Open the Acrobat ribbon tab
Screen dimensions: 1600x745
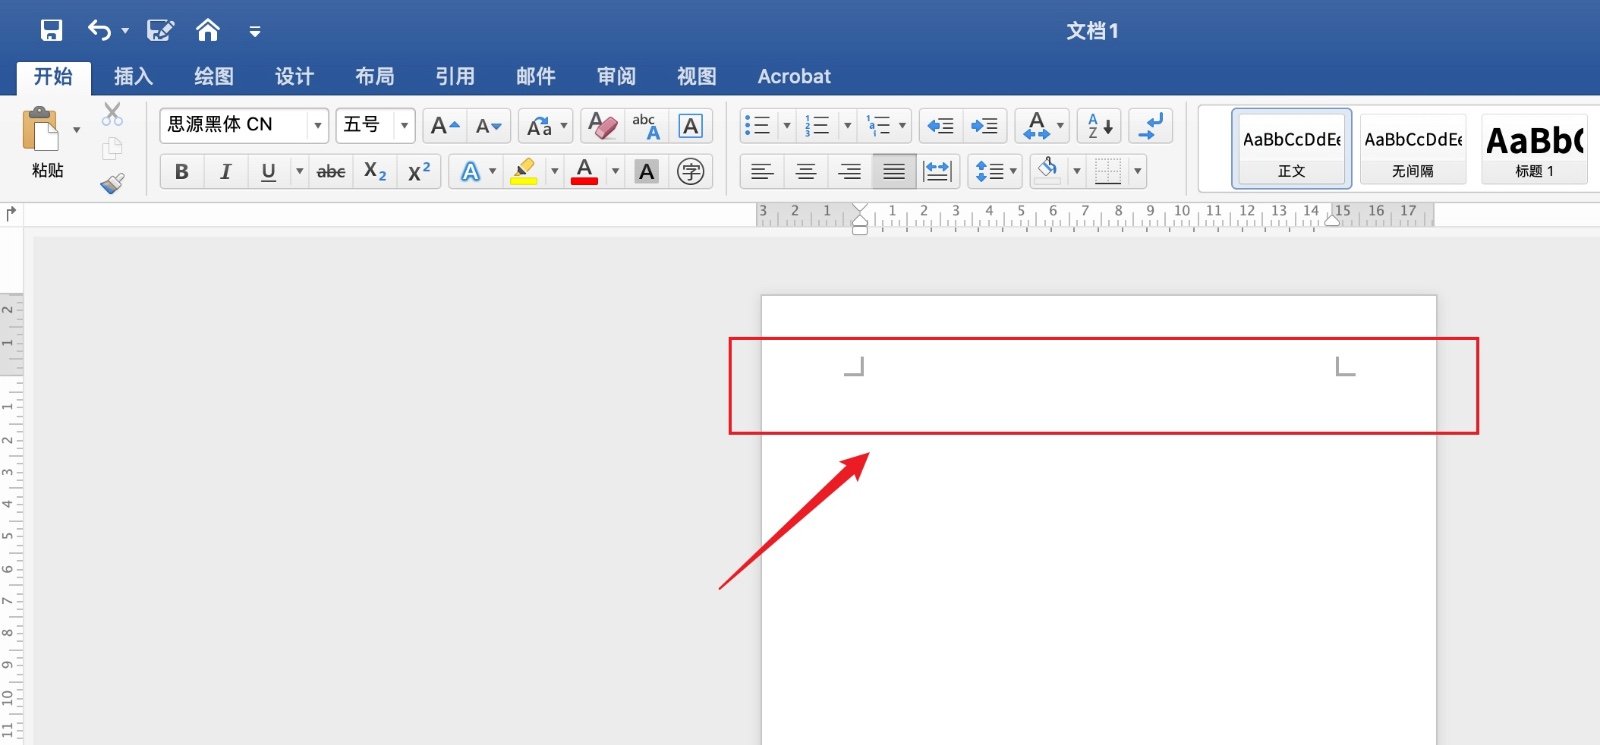pos(794,77)
